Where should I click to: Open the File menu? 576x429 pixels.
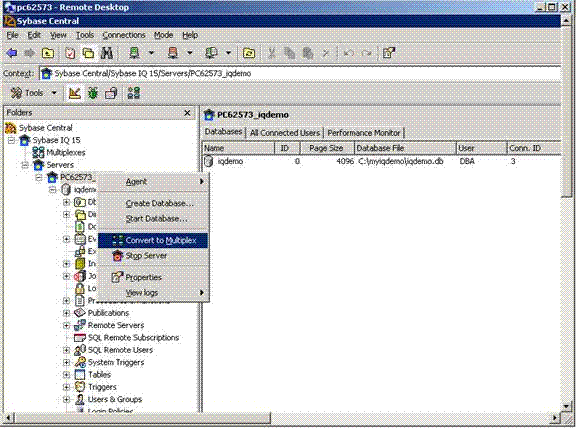[12, 35]
